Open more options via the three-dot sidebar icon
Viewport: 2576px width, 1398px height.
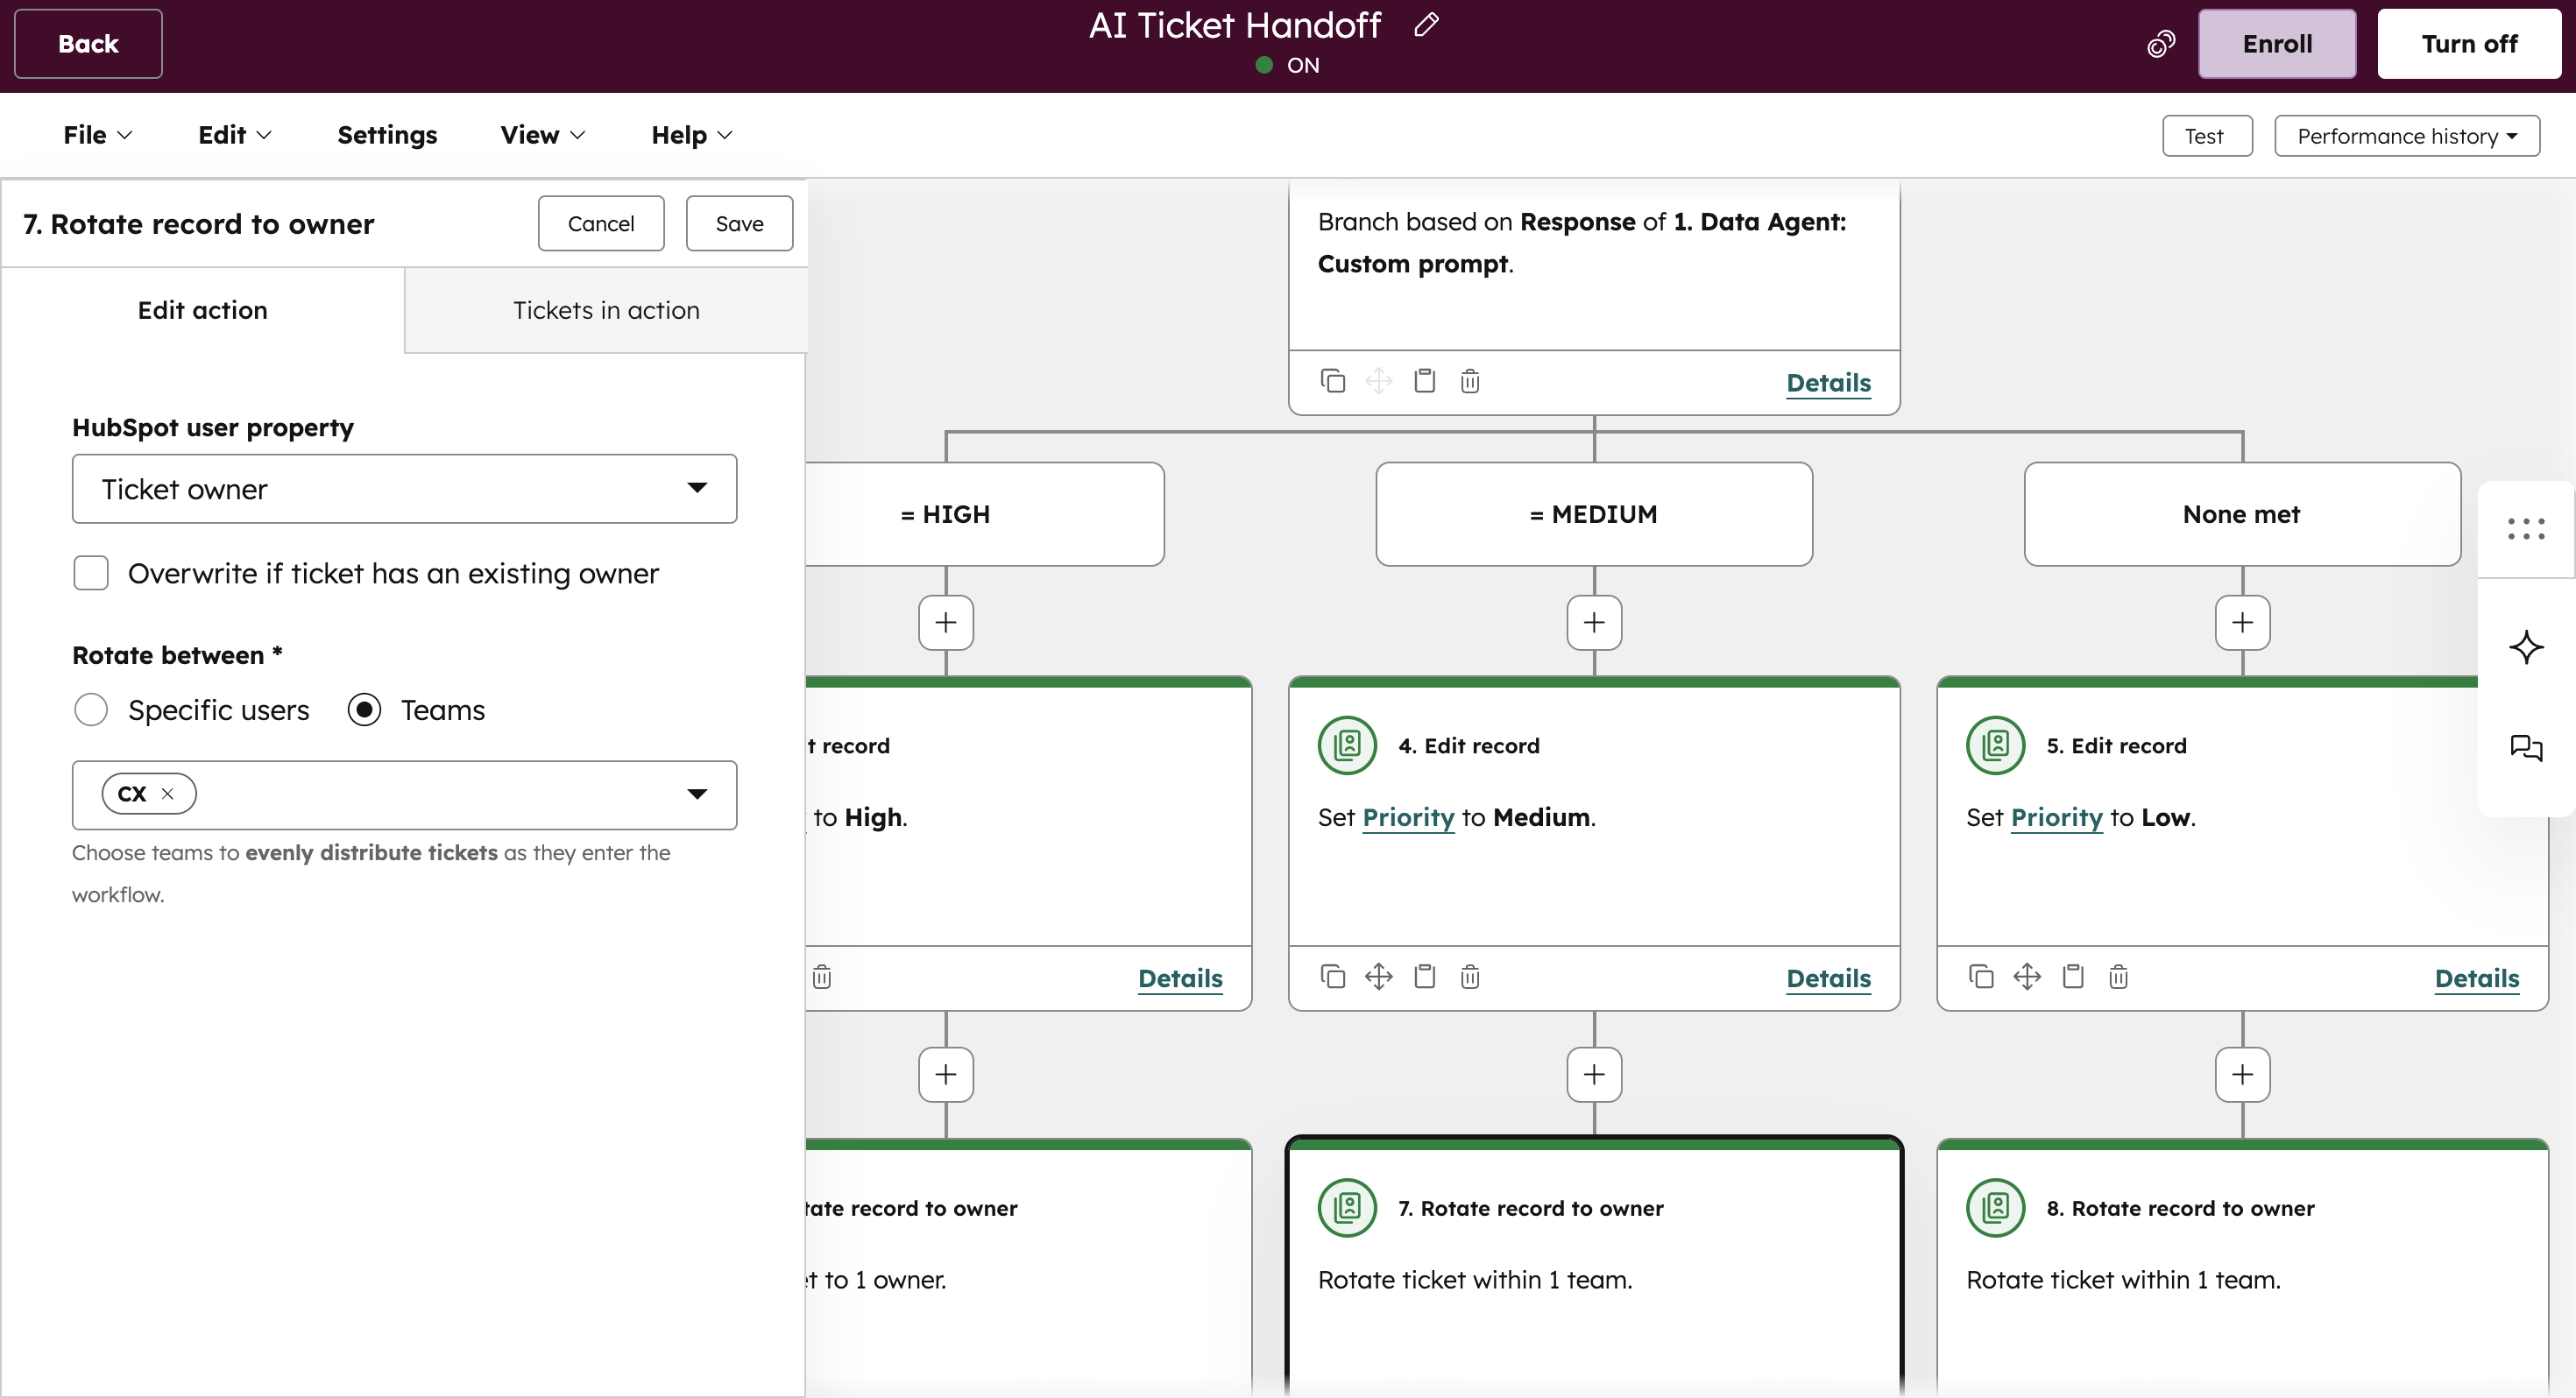click(x=2526, y=528)
